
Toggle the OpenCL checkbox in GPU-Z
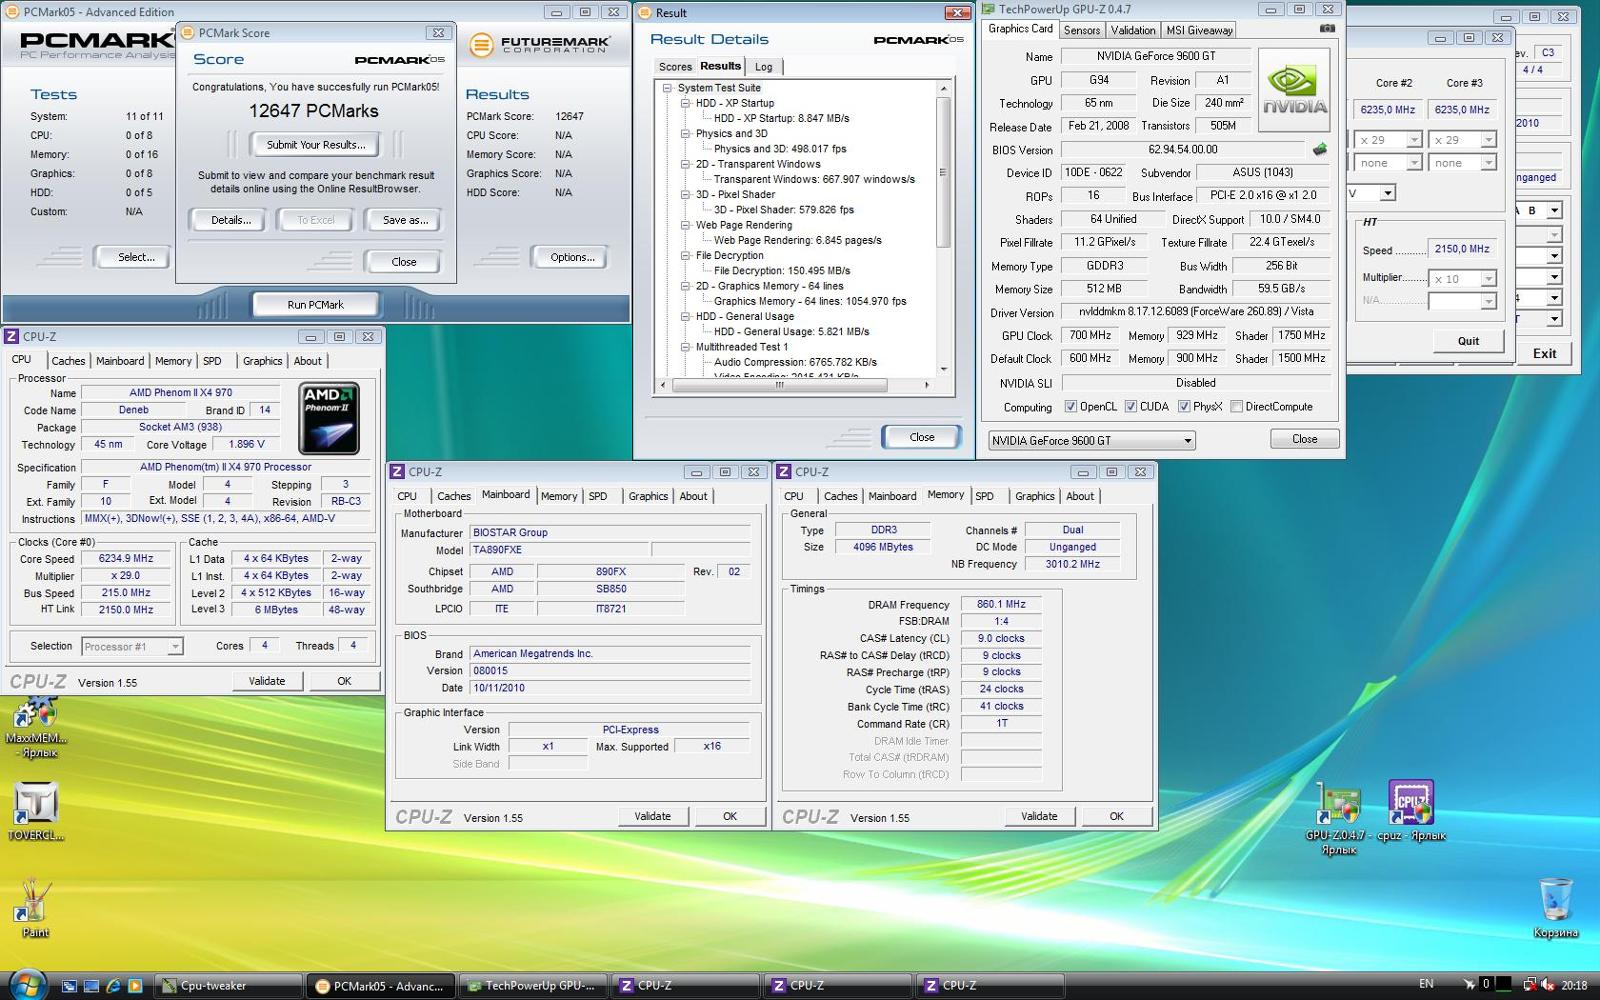(1071, 407)
